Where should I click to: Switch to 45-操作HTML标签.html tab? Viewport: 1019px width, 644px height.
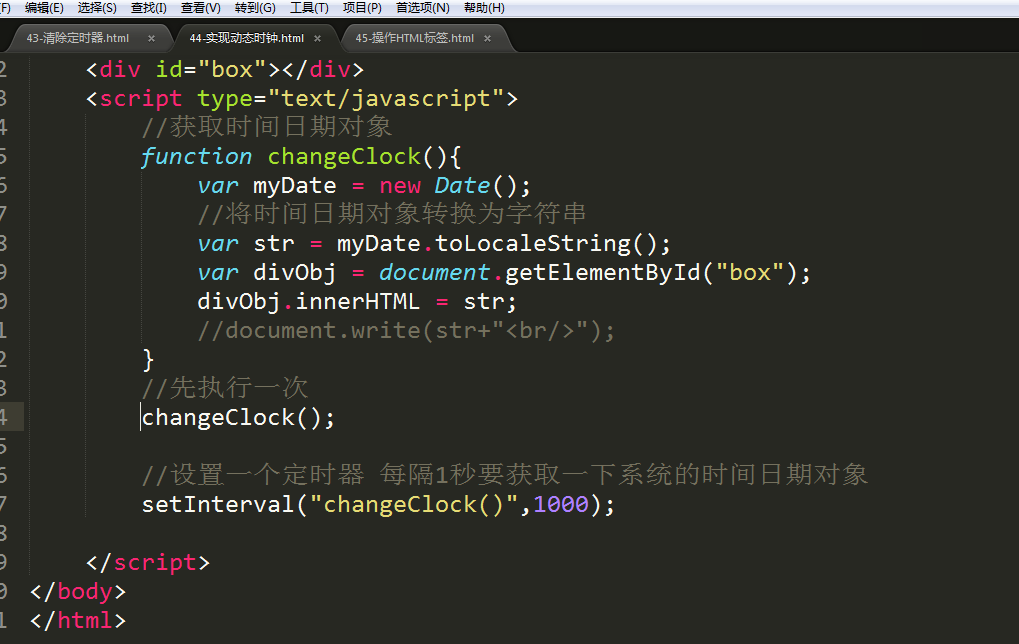(x=415, y=38)
